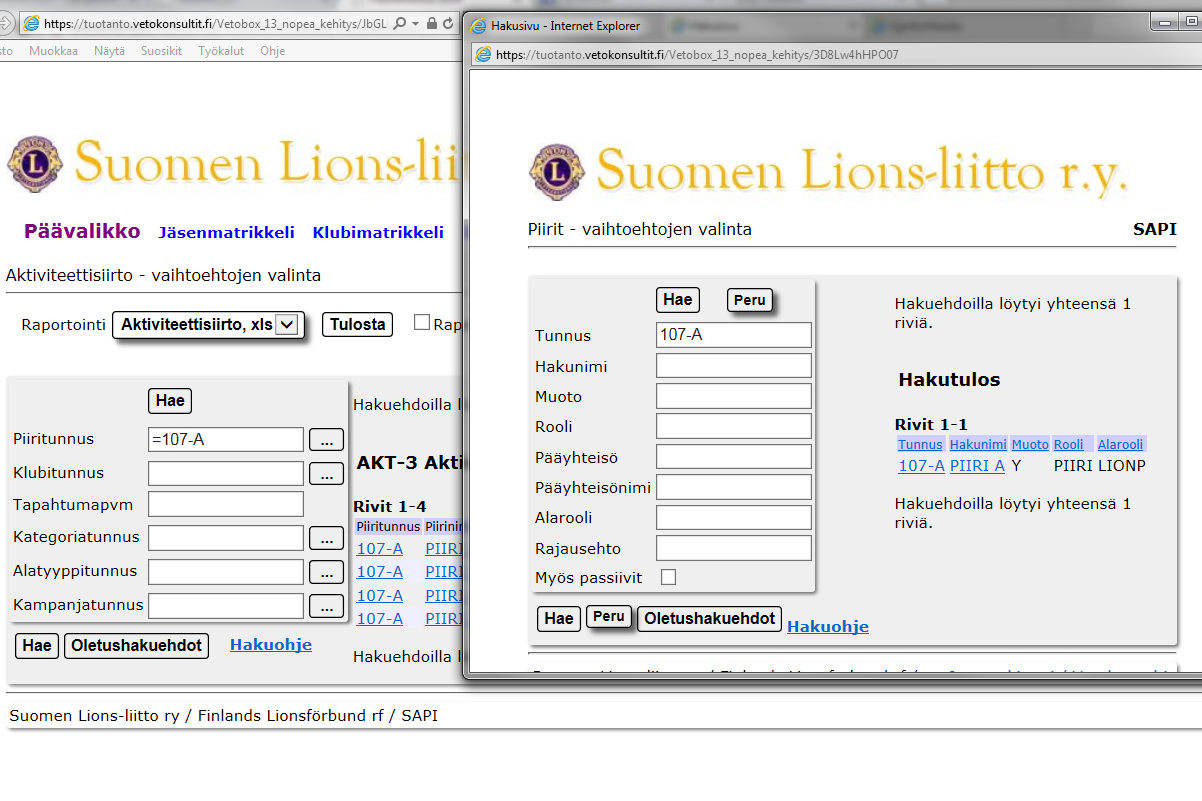Open the lookup button beside the Kampanjatunnus field
Screen dimensions: 1202x801
click(326, 605)
